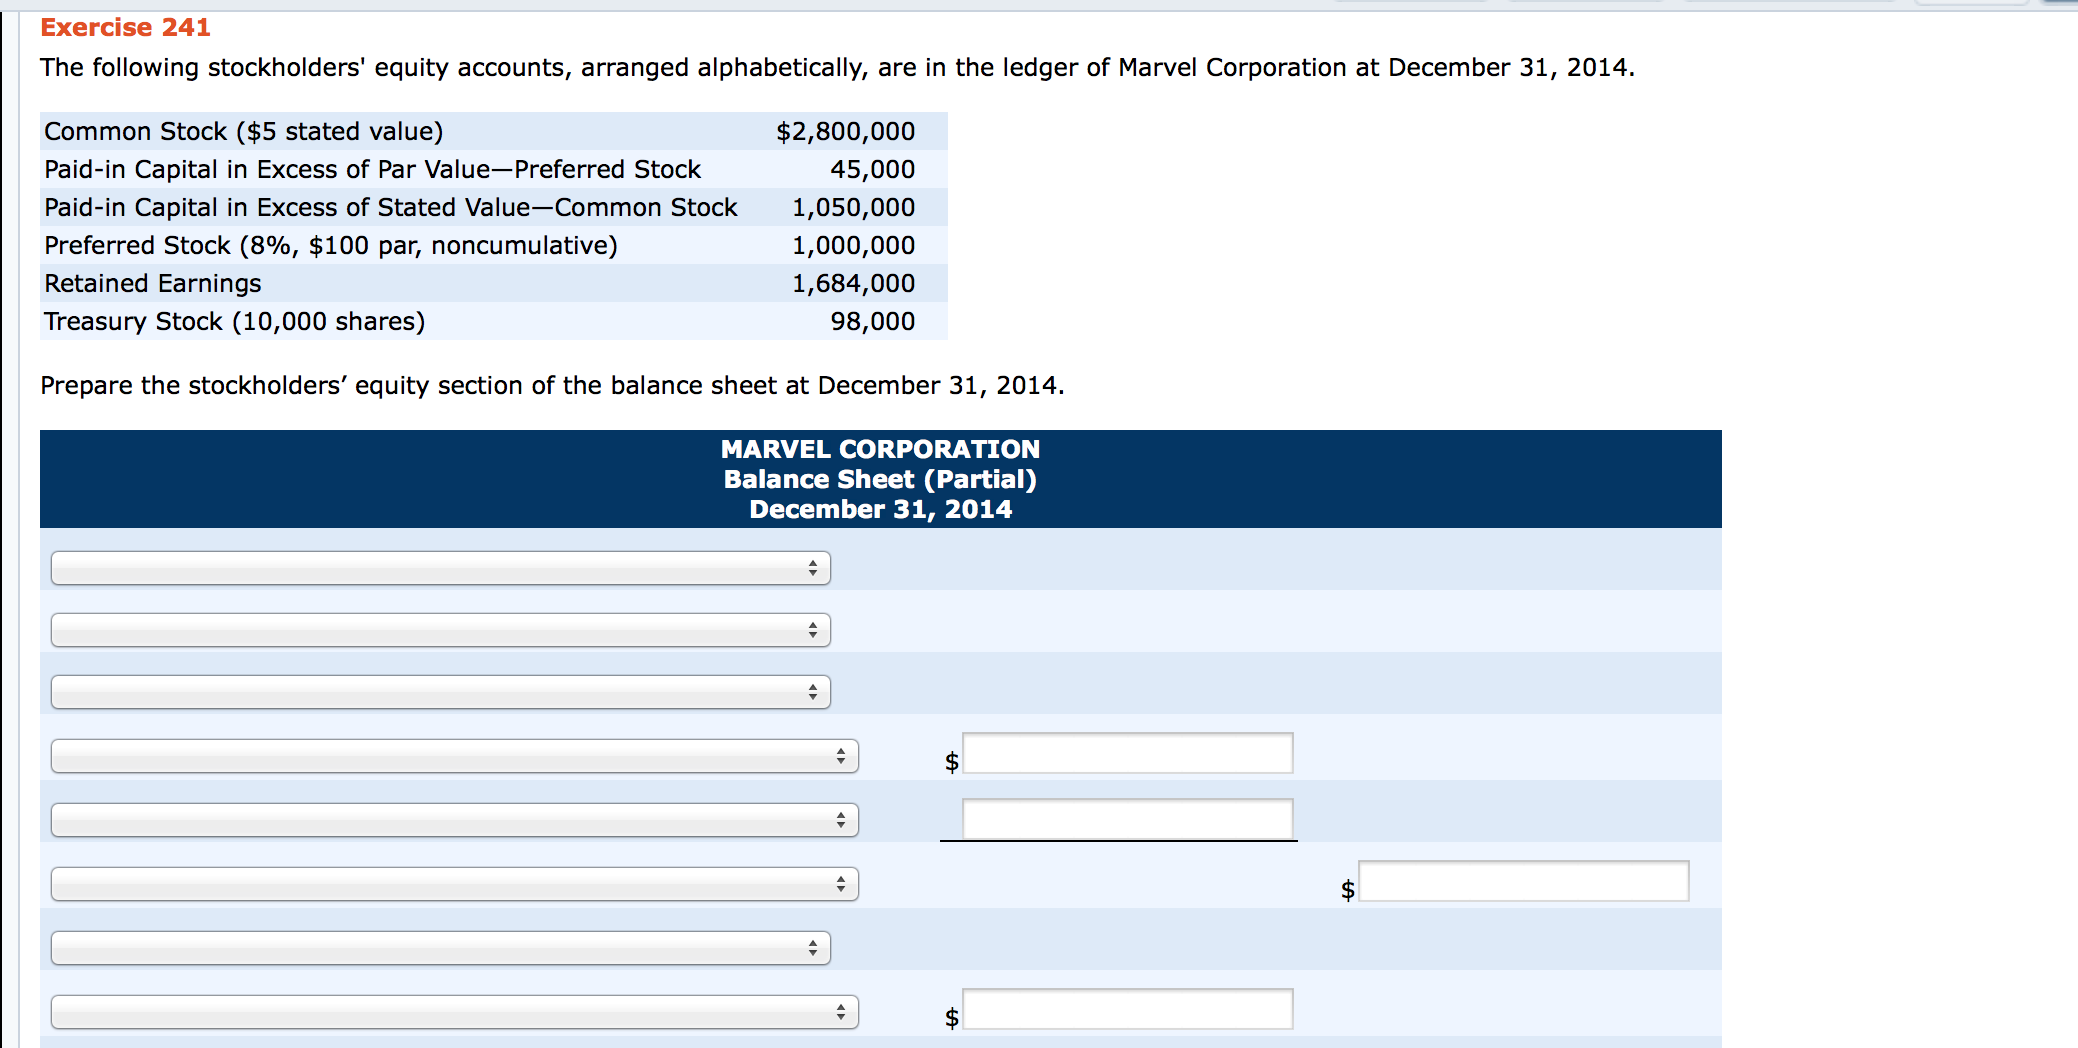Image resolution: width=2078 pixels, height=1048 pixels.
Task: Open the seventh row dropdown
Action: [x=441, y=948]
